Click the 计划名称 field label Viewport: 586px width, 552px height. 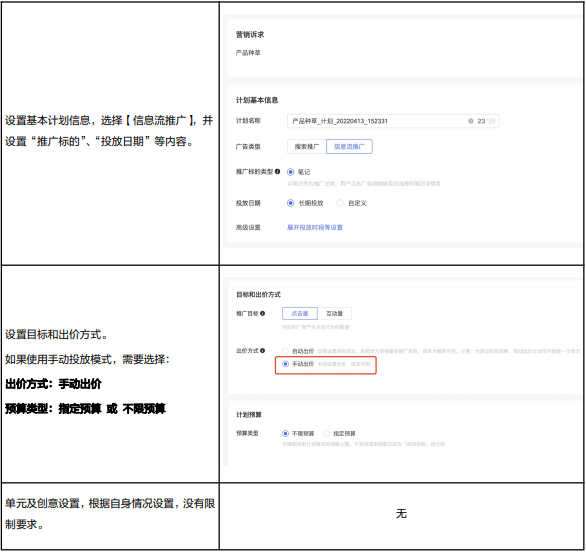[x=248, y=121]
